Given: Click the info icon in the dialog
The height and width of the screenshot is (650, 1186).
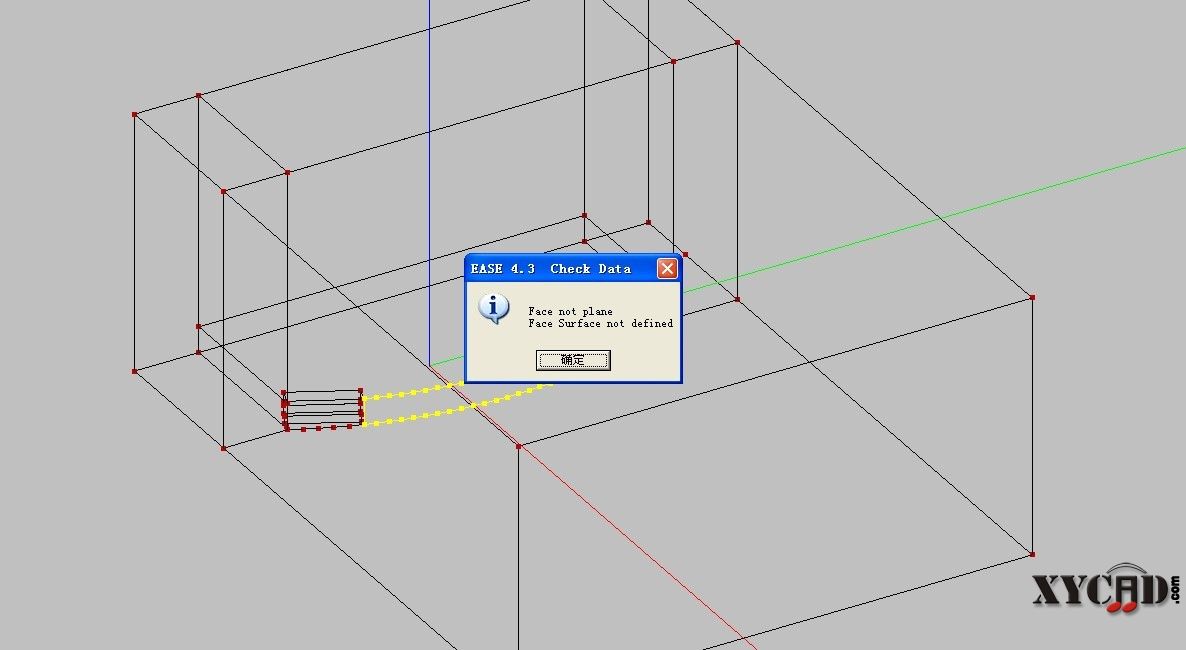Looking at the screenshot, I should tap(494, 309).
